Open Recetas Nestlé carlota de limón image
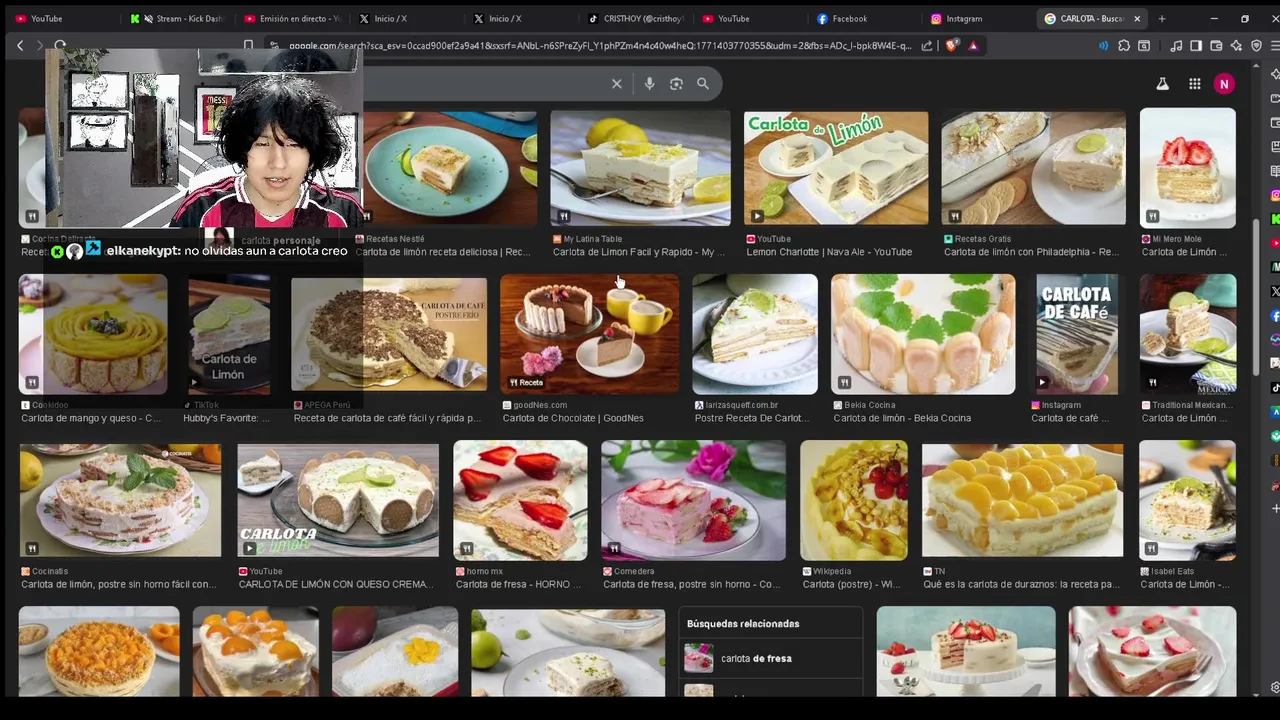This screenshot has width=1280, height=720. pyautogui.click(x=450, y=168)
